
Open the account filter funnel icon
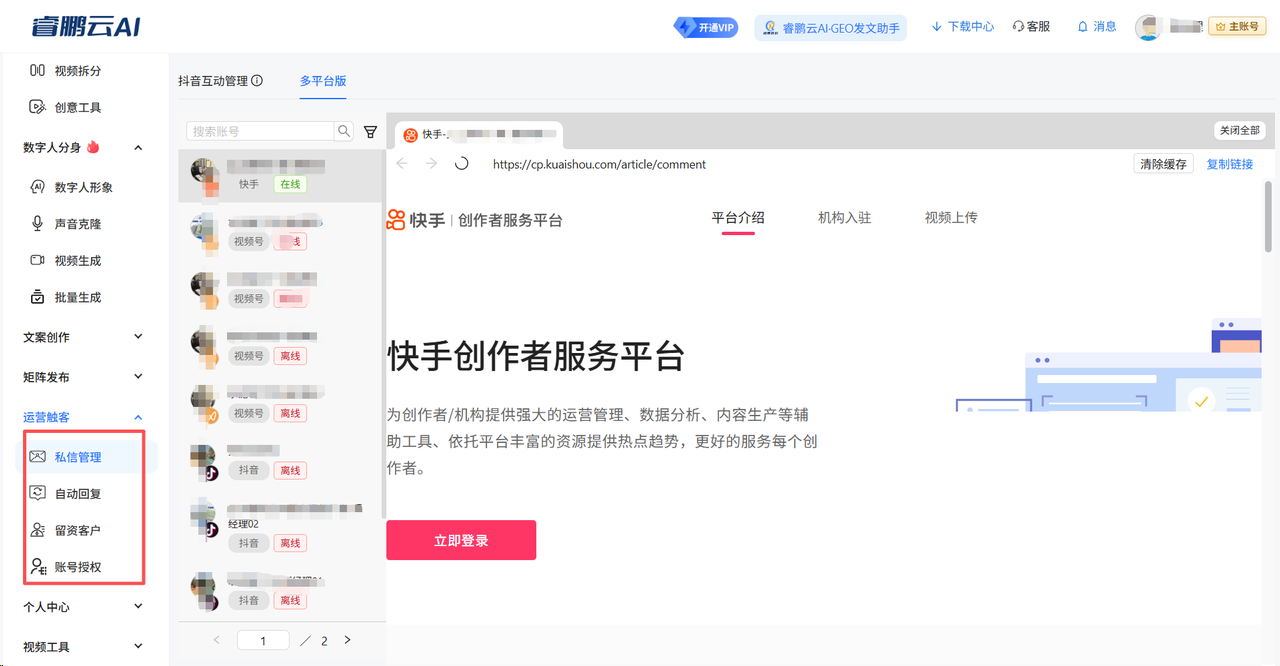click(370, 131)
